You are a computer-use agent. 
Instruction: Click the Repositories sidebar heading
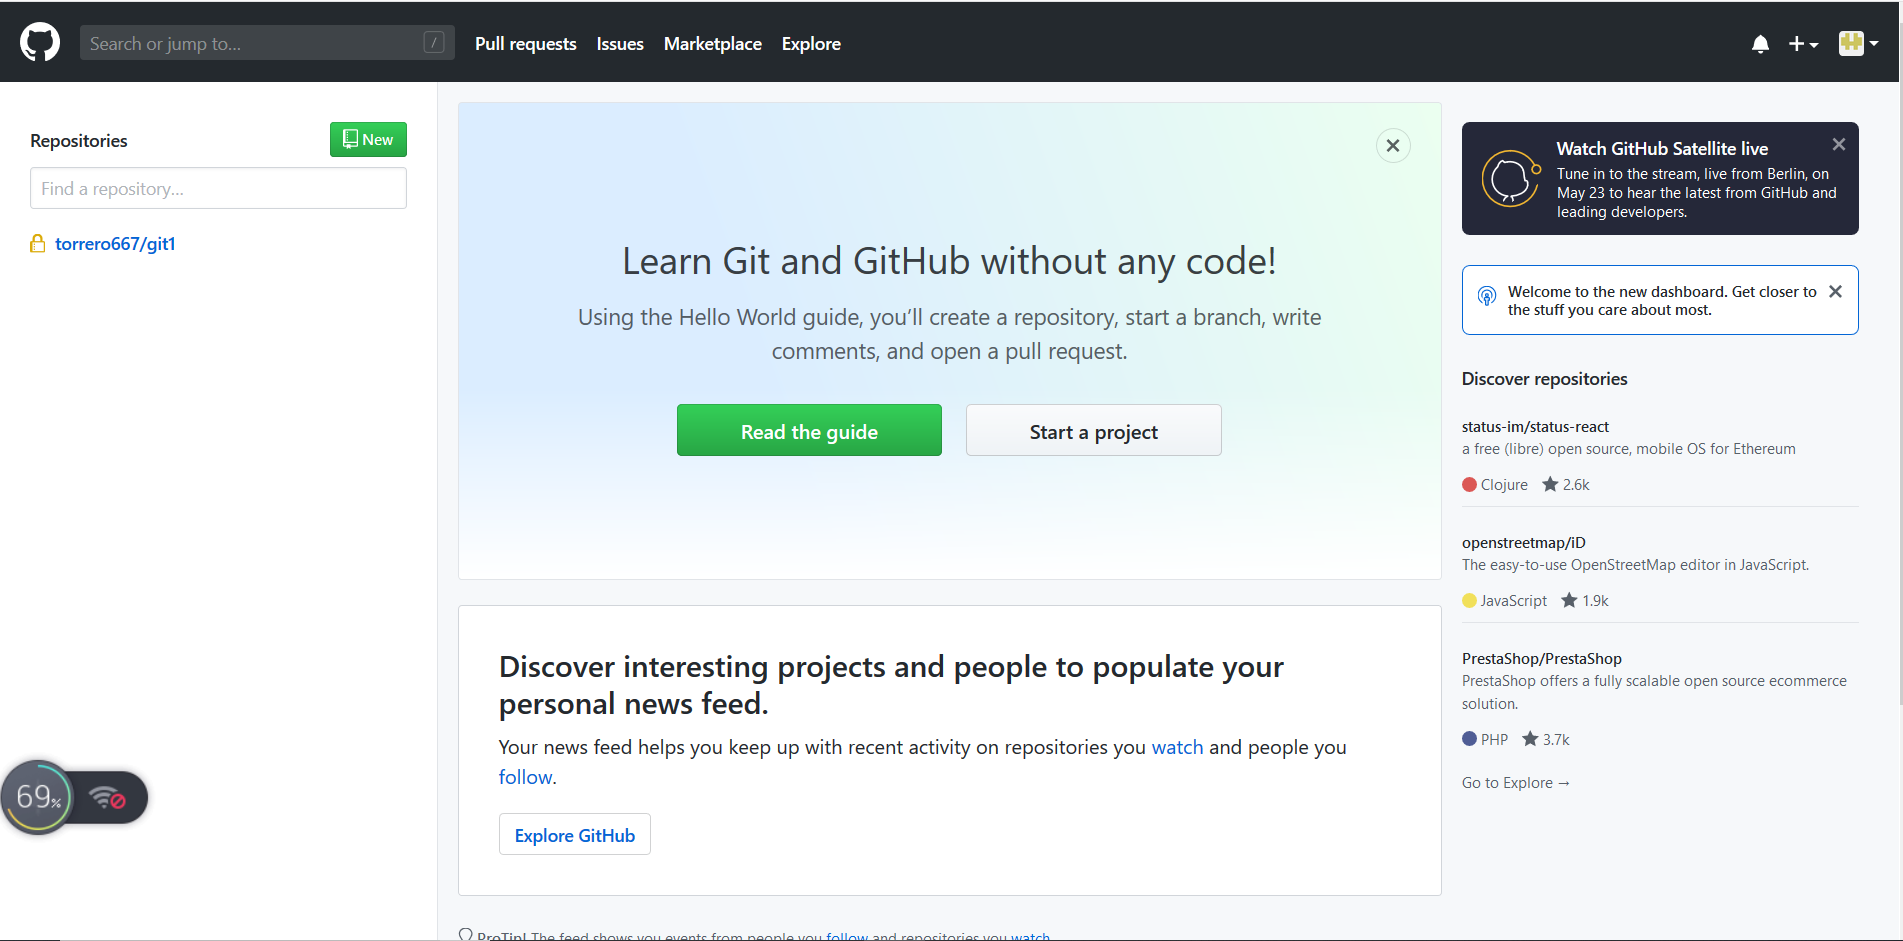(79, 141)
